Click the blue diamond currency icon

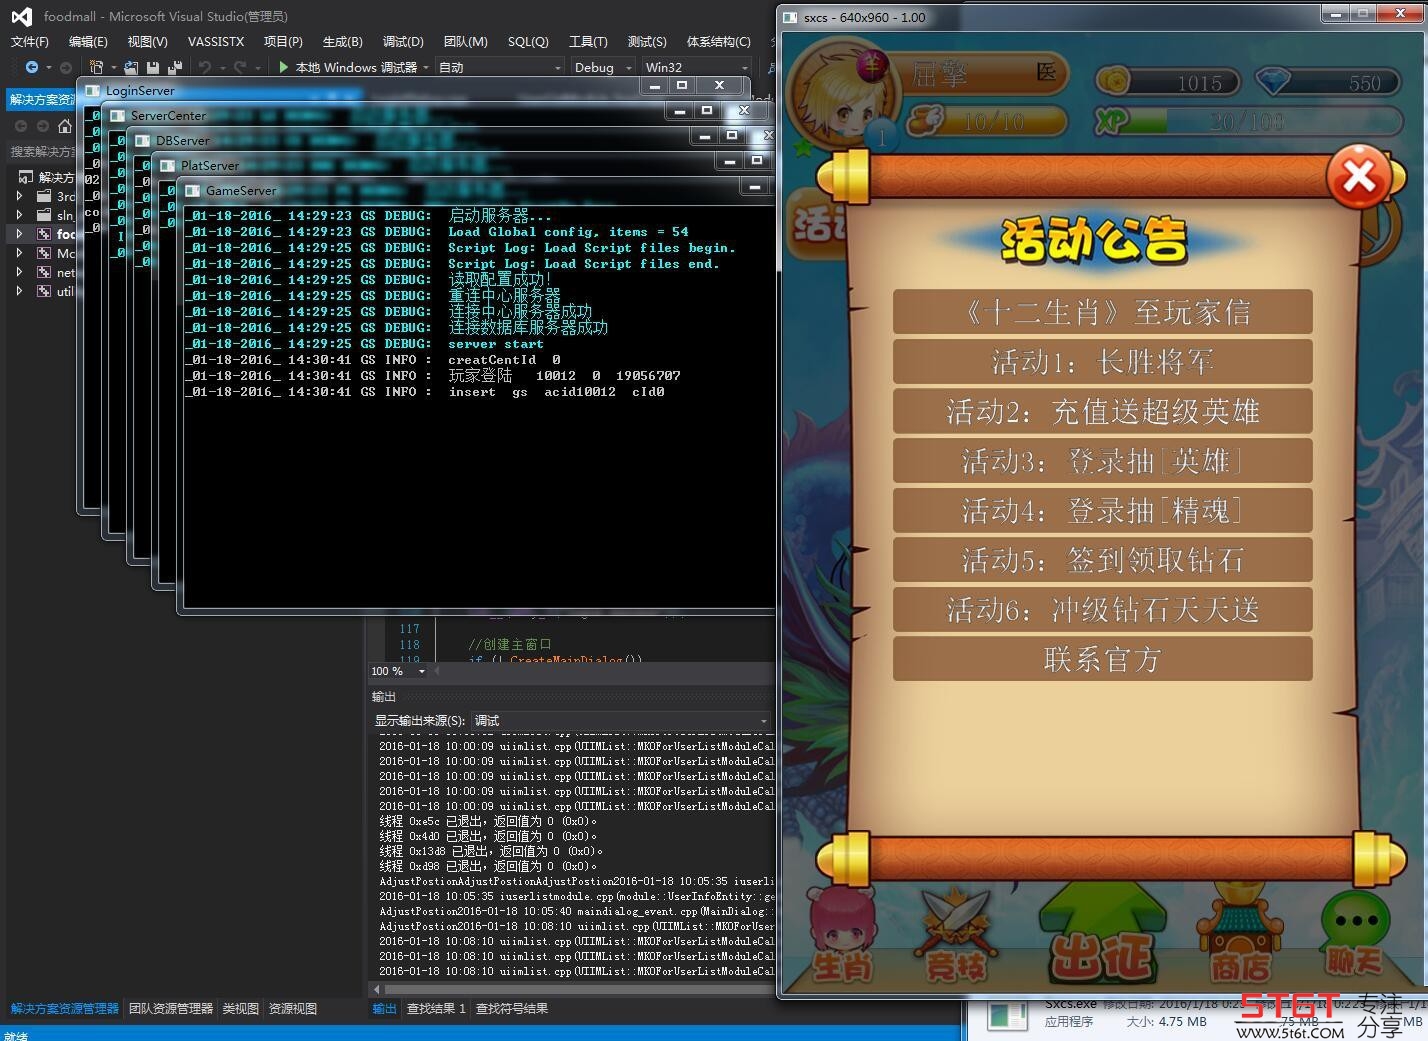(1273, 82)
